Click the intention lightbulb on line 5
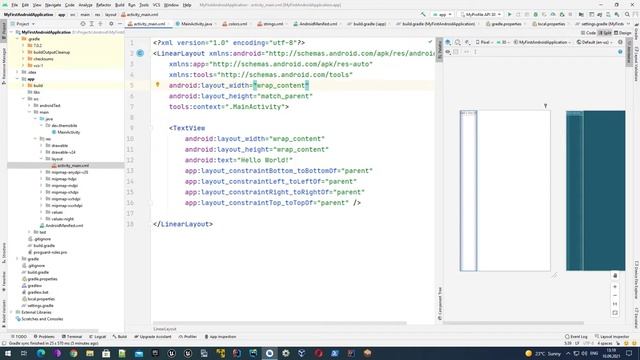Image resolution: width=640 pixels, height=360 pixels. pyautogui.click(x=158, y=85)
